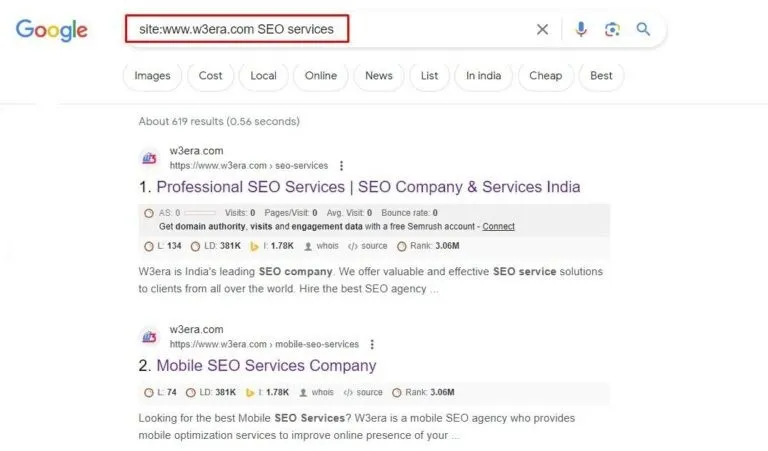Click 'Avg. Visit: 0' metric text
This screenshot has width=768, height=451.
(349, 213)
